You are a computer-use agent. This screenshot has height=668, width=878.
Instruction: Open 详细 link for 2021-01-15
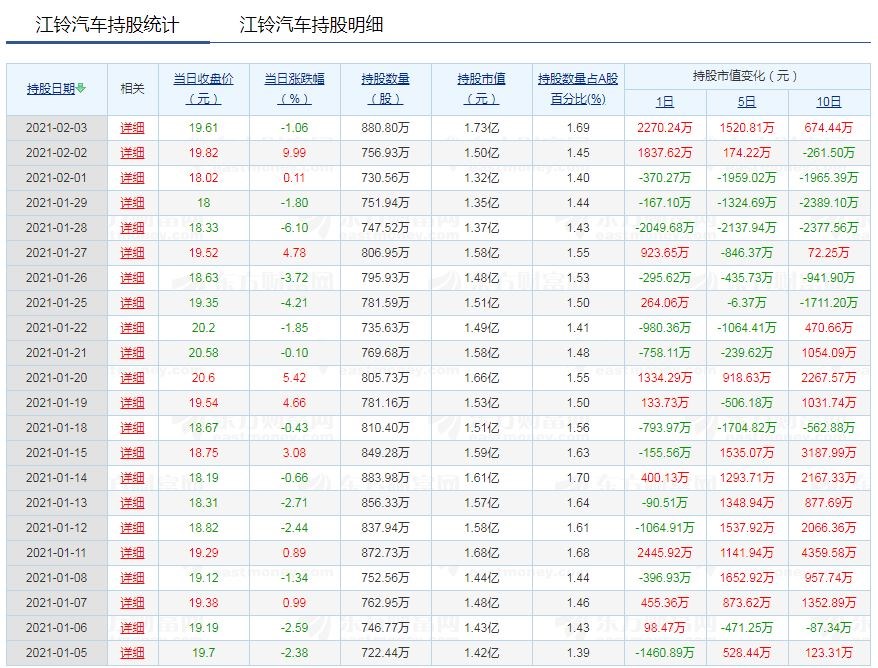tap(132, 452)
